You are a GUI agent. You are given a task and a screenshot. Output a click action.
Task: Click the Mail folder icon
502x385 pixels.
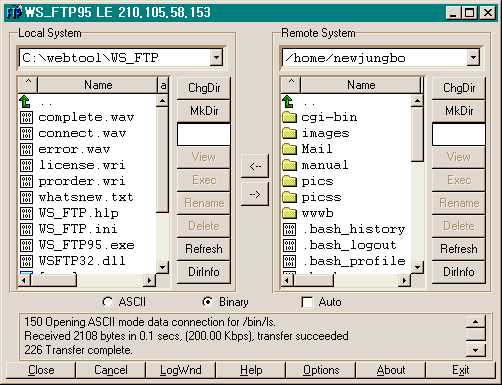click(x=289, y=149)
